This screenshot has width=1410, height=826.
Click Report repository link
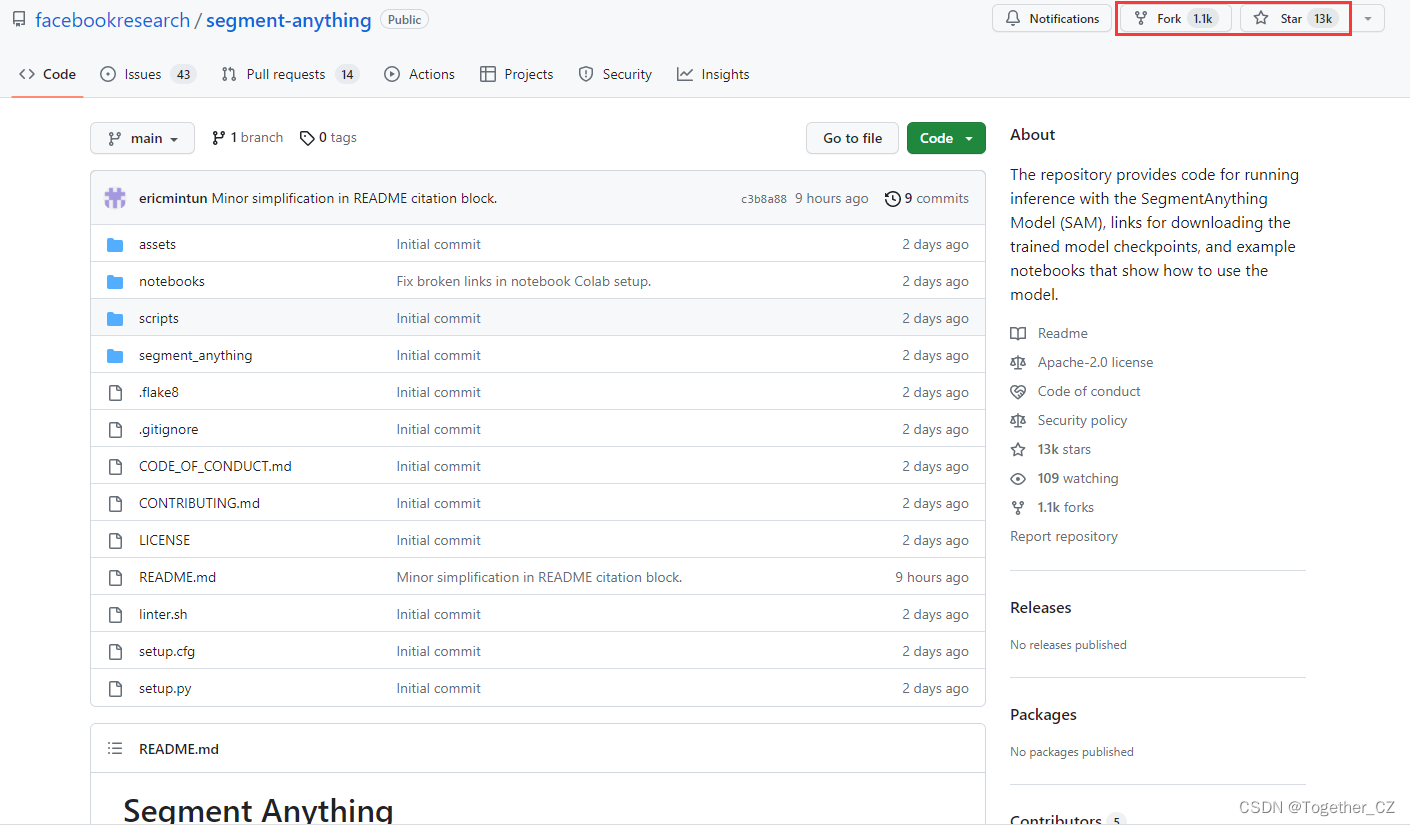1064,536
